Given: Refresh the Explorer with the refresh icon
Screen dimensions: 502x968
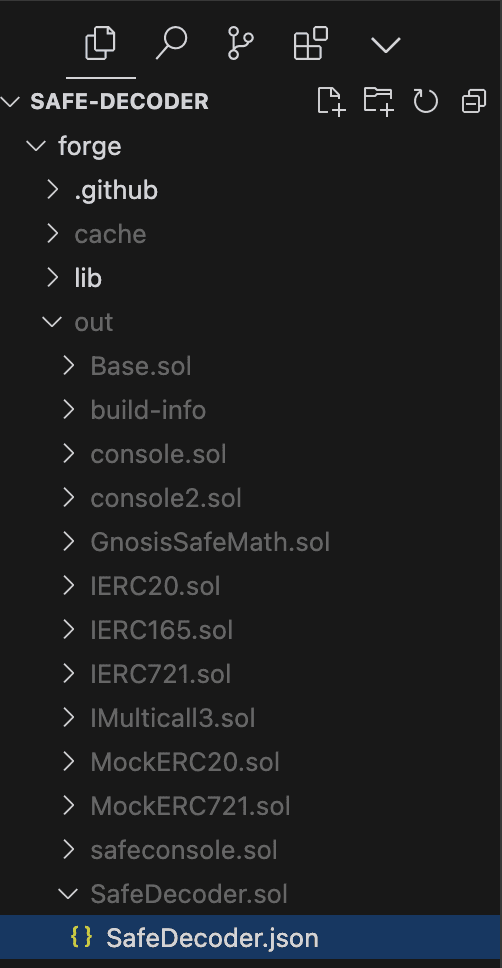Looking at the screenshot, I should (425, 101).
